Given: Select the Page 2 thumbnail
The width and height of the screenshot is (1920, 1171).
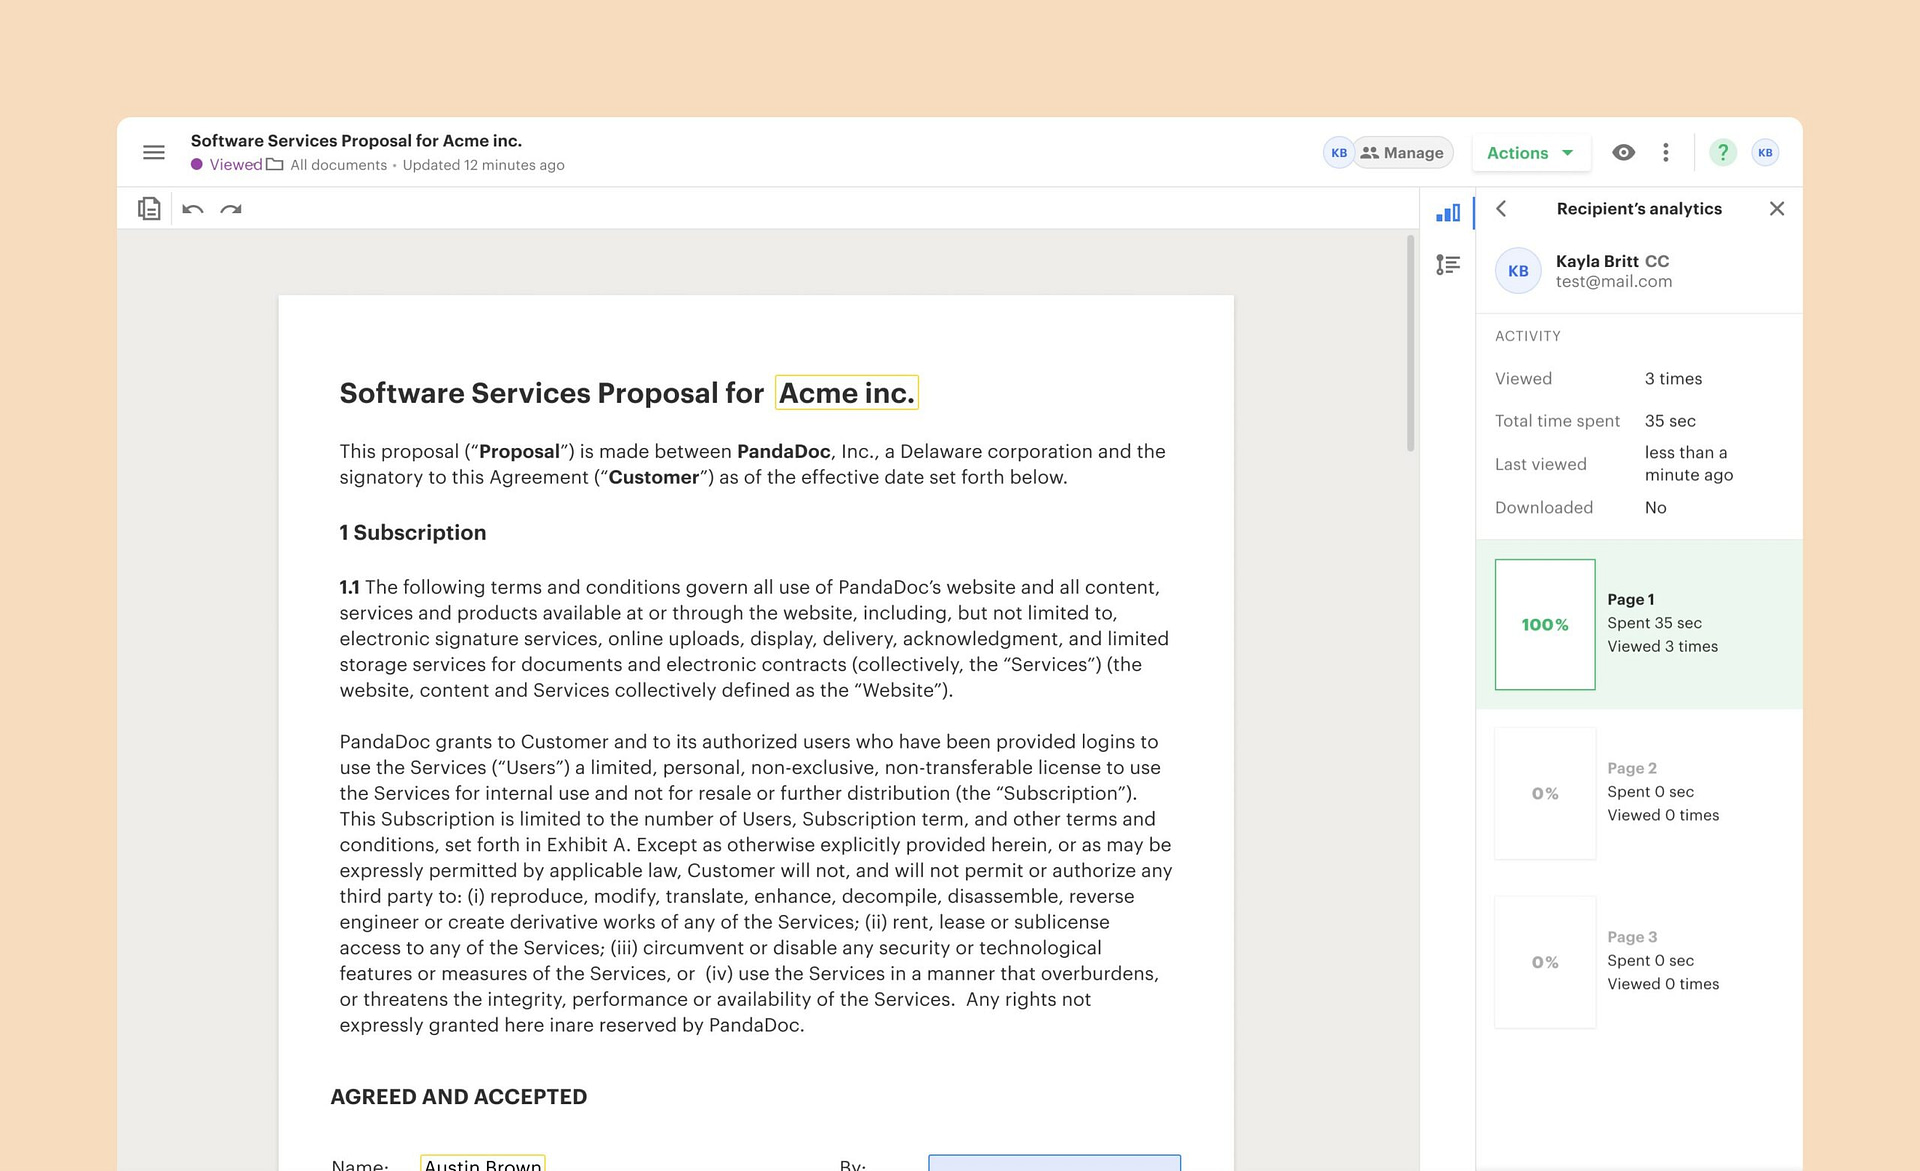Looking at the screenshot, I should click(1545, 792).
